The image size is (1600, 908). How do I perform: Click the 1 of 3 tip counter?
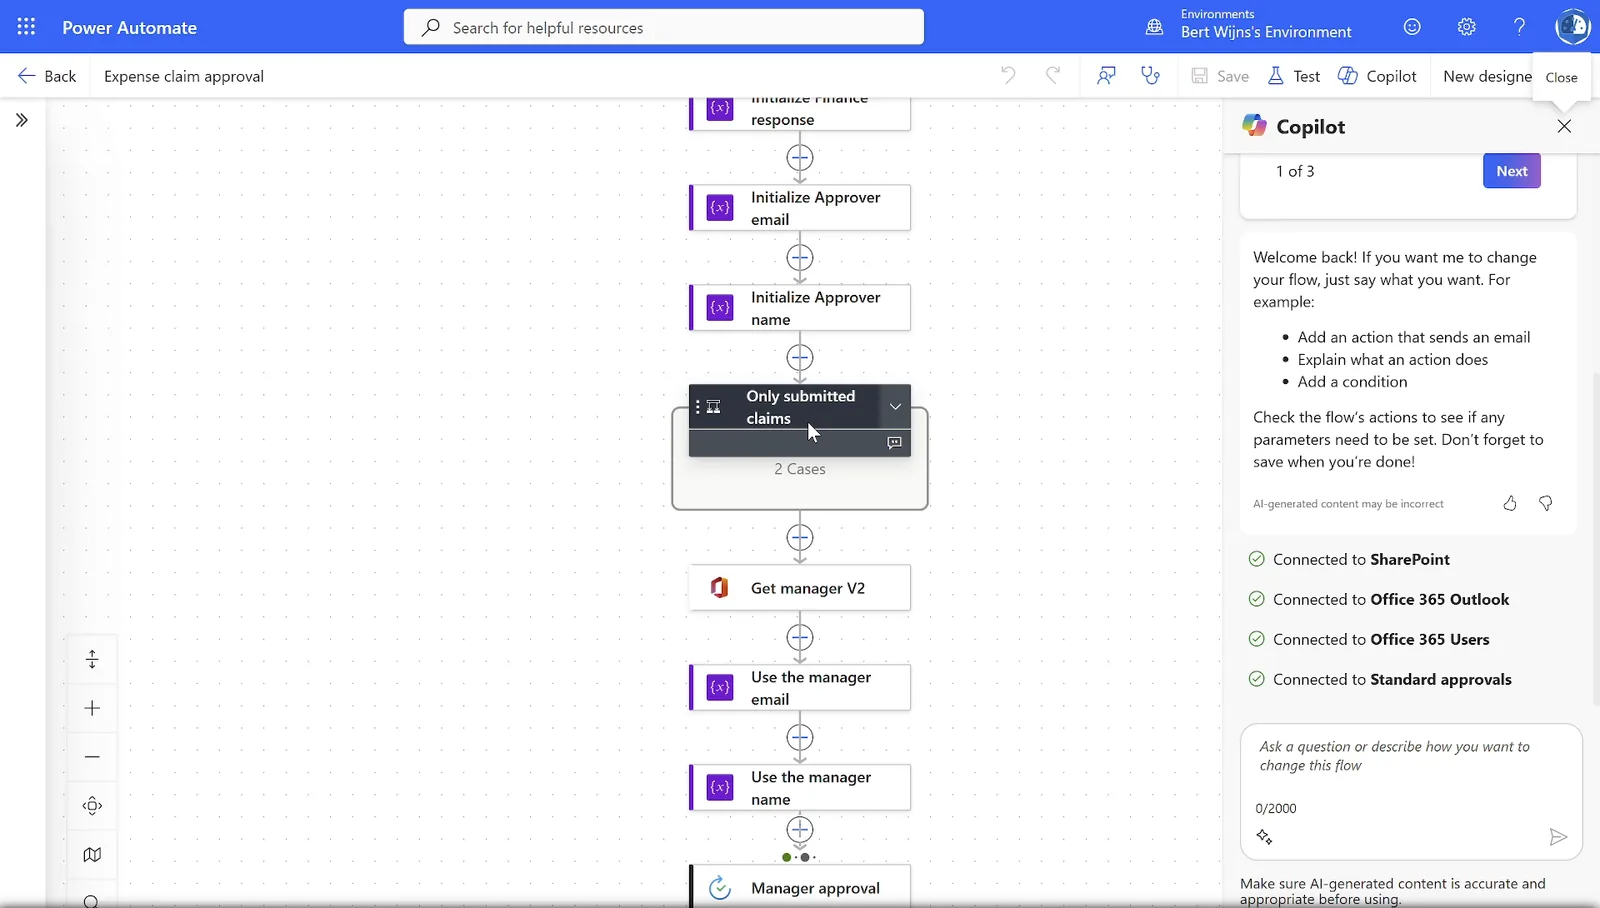[1295, 171]
